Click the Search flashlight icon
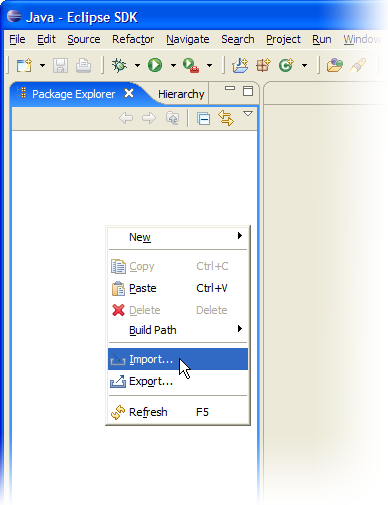The width and height of the screenshot is (388, 505). [x=358, y=65]
